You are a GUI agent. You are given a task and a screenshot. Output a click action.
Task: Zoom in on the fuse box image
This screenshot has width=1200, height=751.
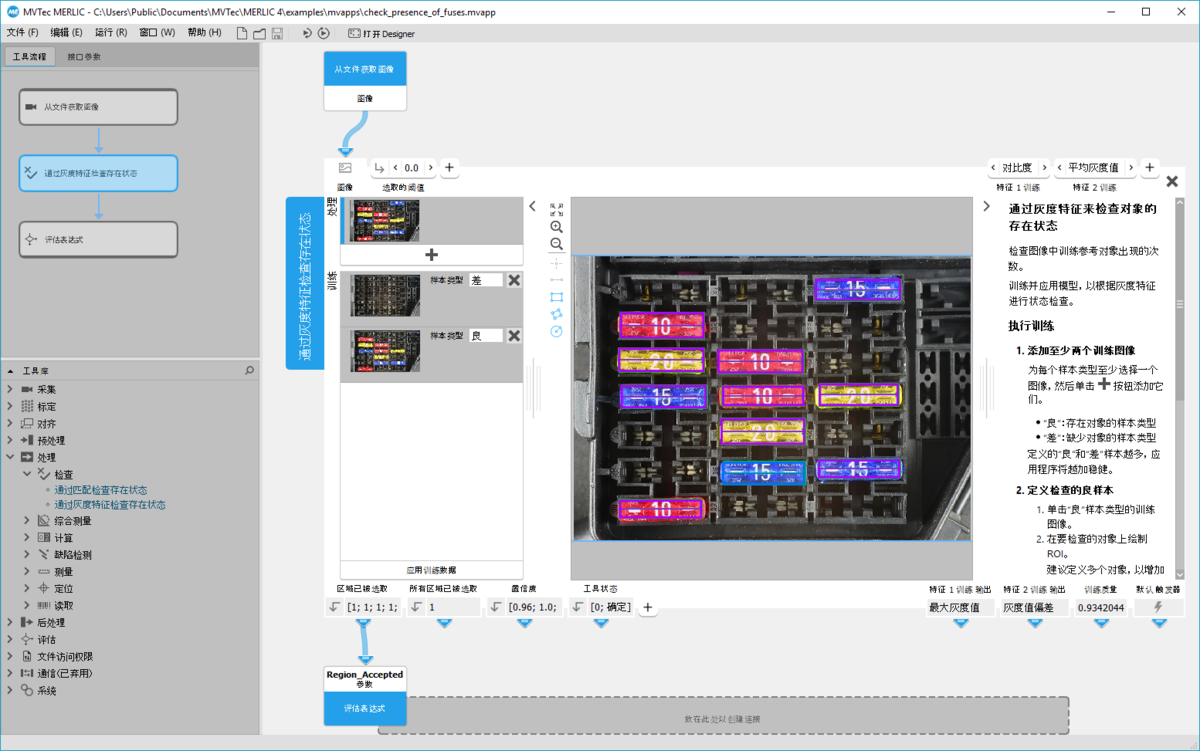tap(556, 227)
